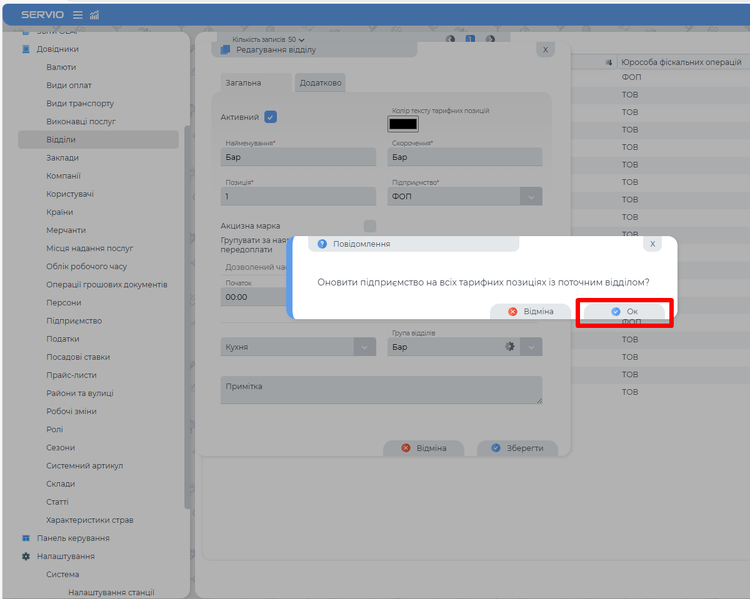Image resolution: width=750 pixels, height=599 pixels.
Task: Click into the Примітка text area
Action: (381, 390)
